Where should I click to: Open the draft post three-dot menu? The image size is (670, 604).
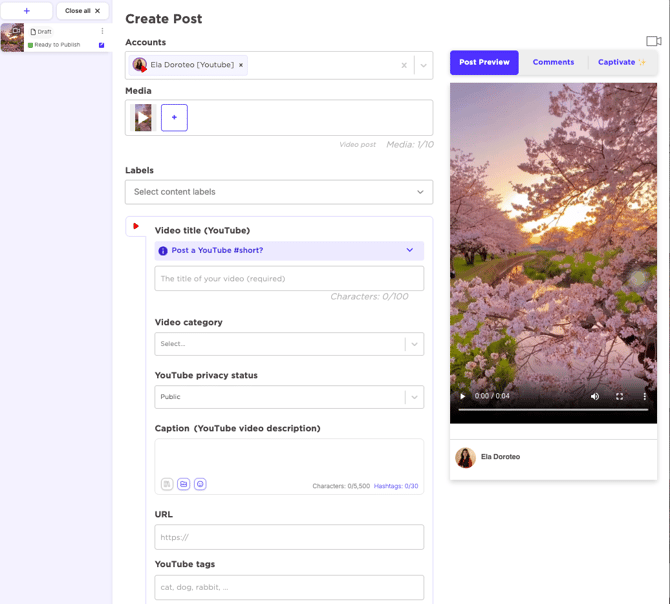[102, 32]
